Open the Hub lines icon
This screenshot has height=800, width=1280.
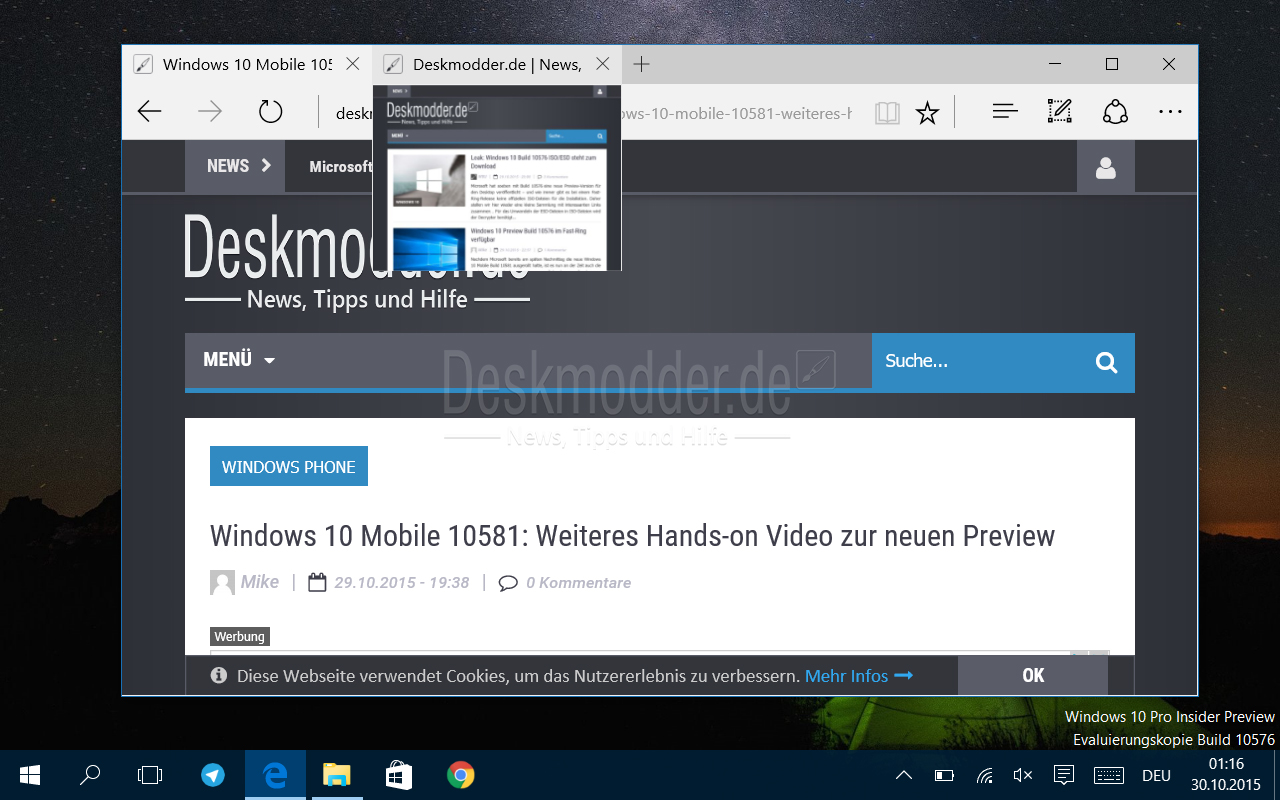[x=1005, y=112]
